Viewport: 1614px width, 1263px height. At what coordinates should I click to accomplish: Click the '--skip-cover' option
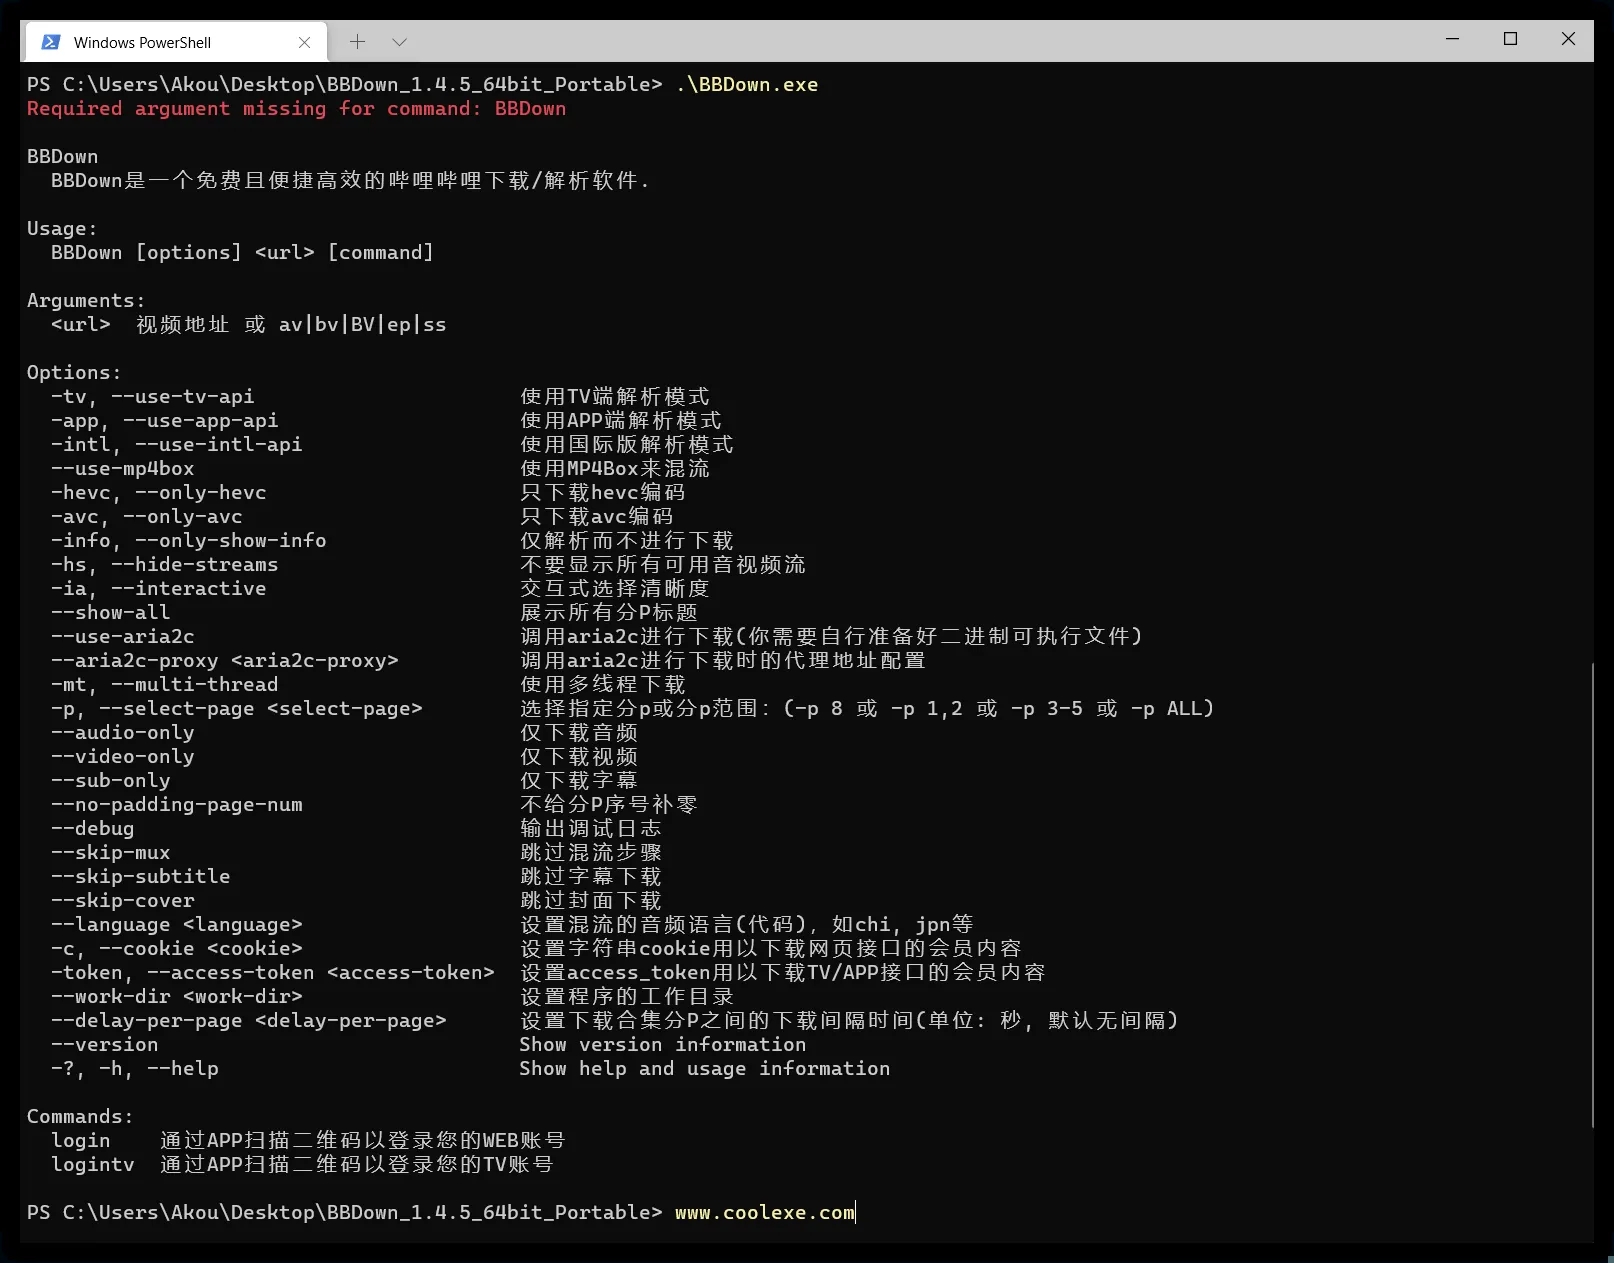click(123, 900)
